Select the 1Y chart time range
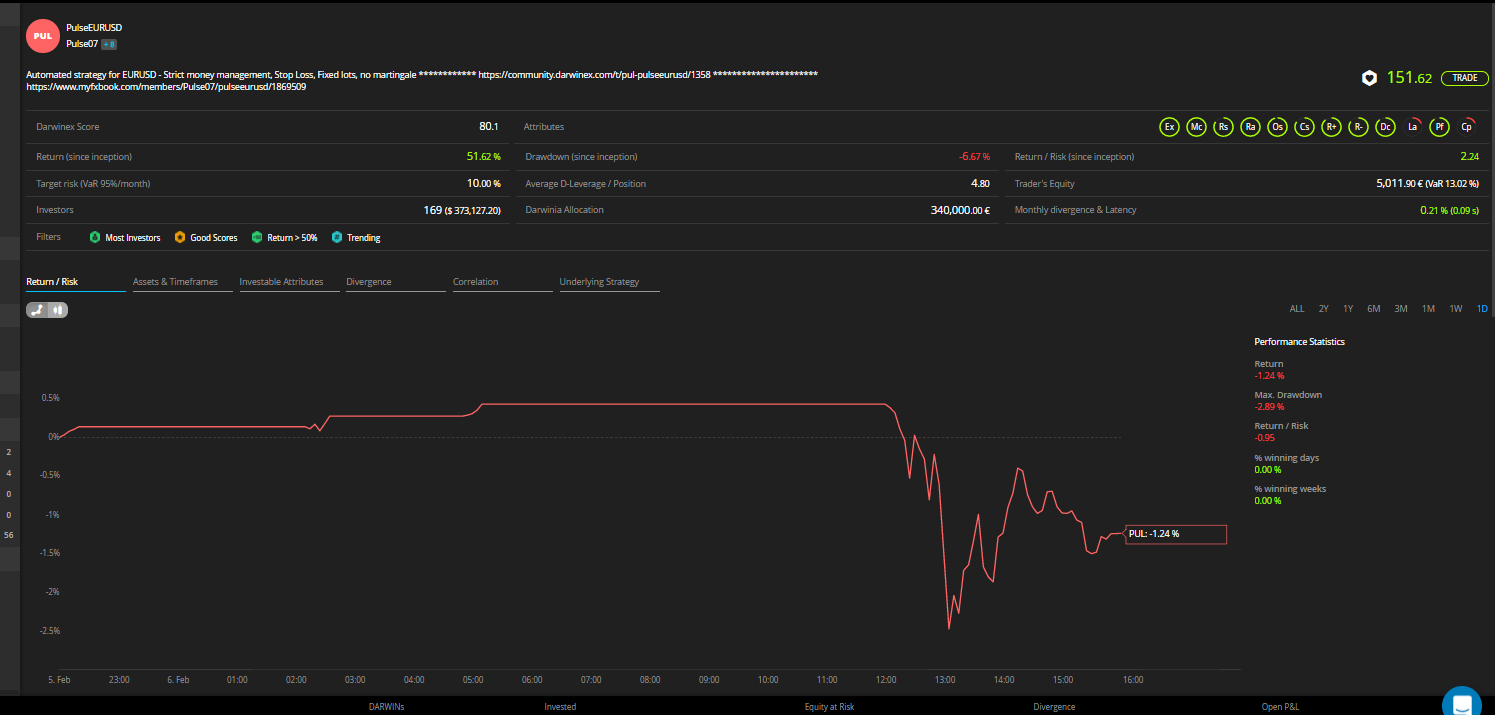Viewport: 1495px width, 715px height. coord(1348,309)
